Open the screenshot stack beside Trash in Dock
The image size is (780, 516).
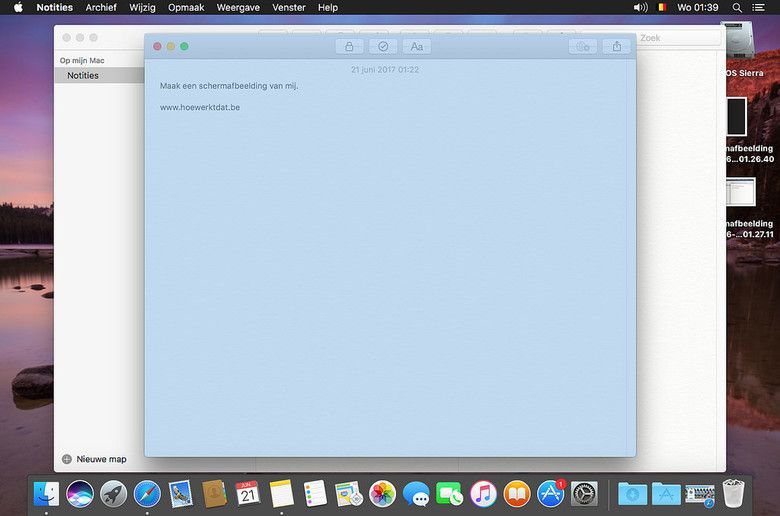700,495
